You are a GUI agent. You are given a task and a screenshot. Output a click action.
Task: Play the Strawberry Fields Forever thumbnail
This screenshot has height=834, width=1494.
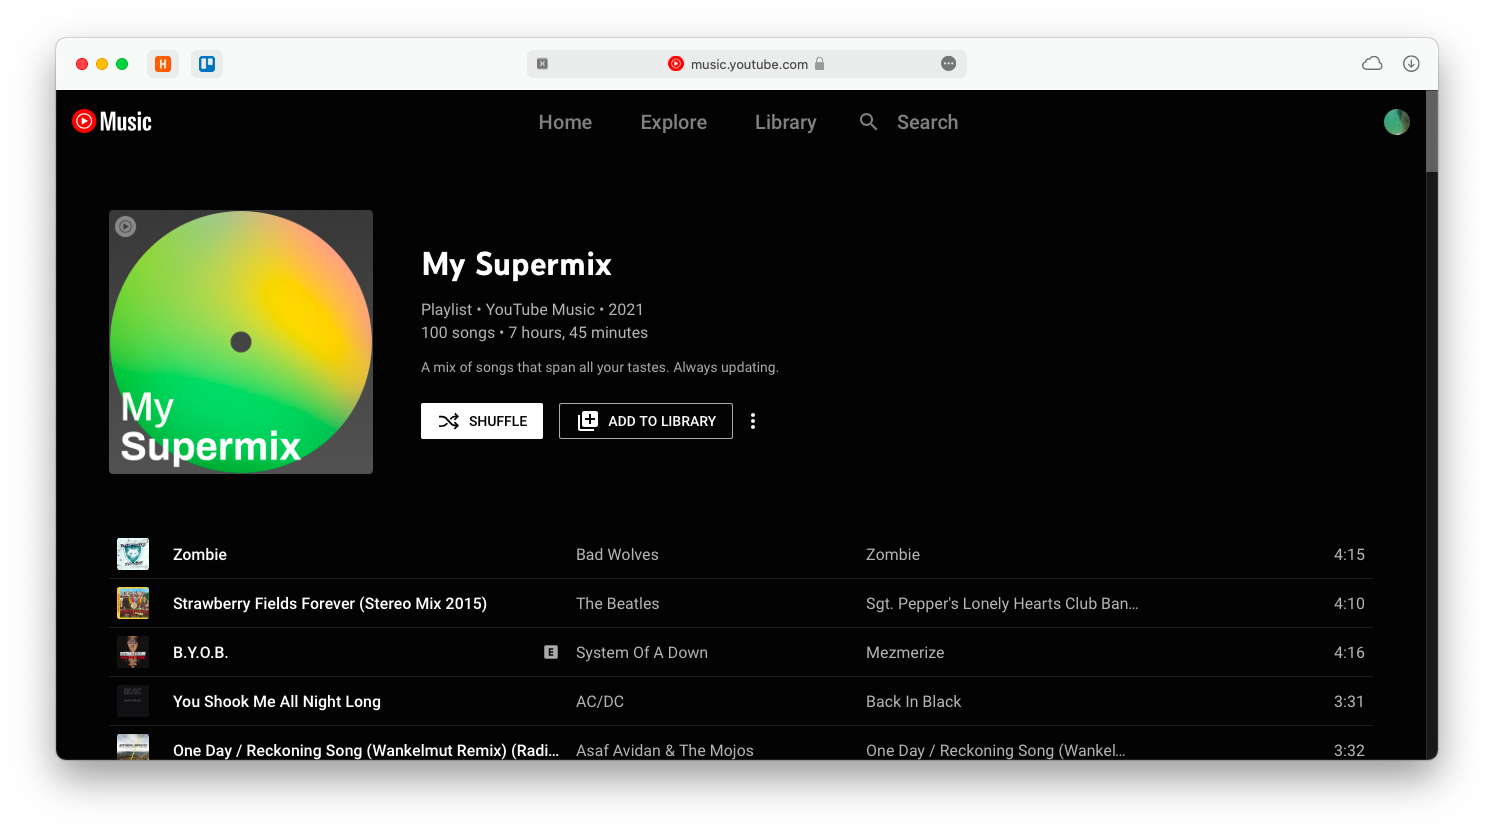(133, 603)
